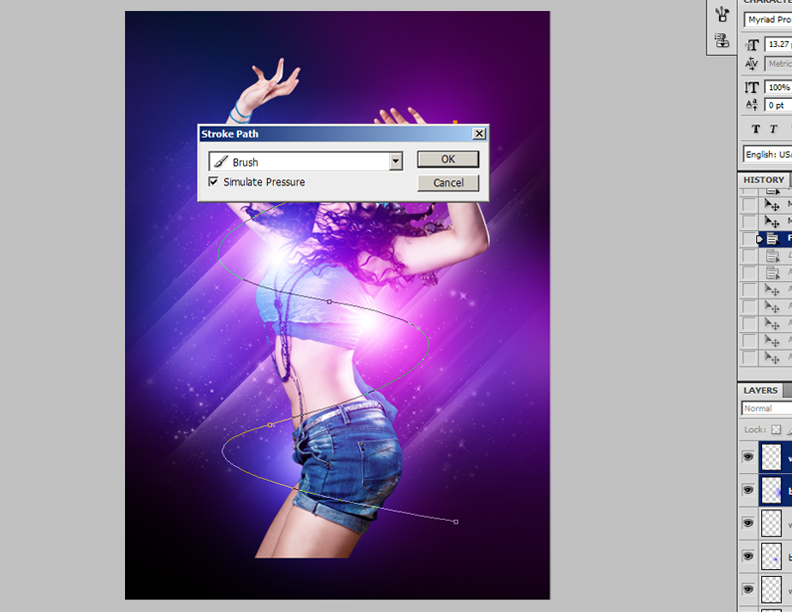Select the Move history state directly above highlighted state
Image resolution: width=792 pixels, height=612 pixels.
775,221
